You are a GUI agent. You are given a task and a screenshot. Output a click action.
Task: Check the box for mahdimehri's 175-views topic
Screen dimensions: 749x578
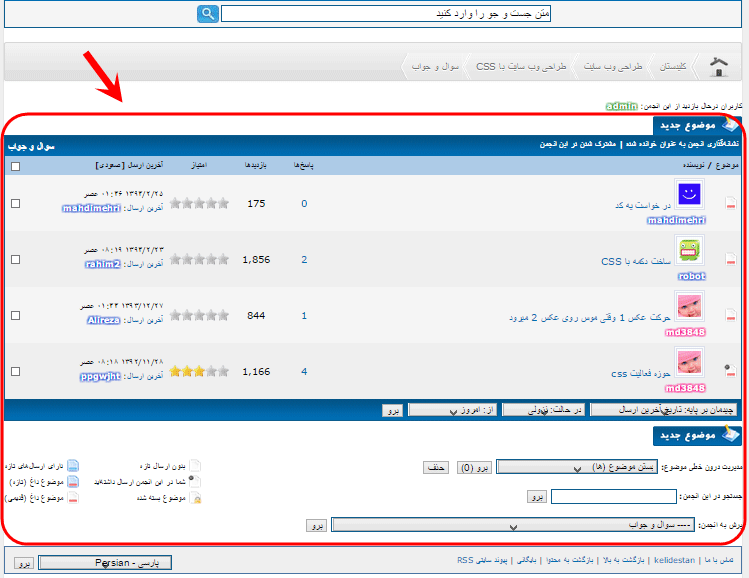(x=15, y=203)
